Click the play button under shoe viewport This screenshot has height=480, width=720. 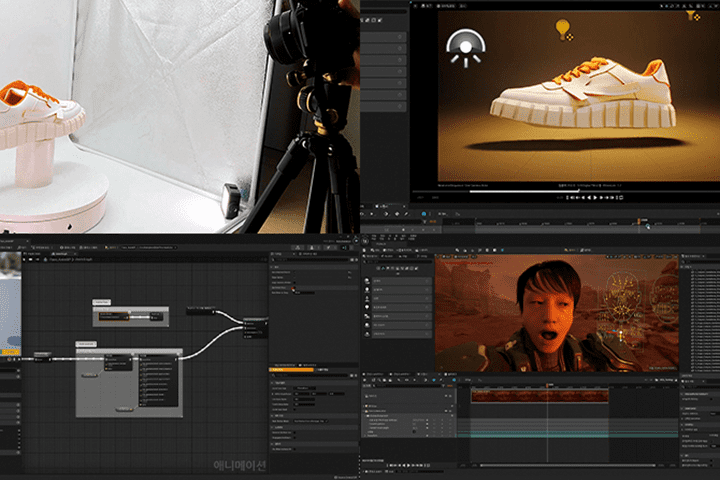coord(595,198)
